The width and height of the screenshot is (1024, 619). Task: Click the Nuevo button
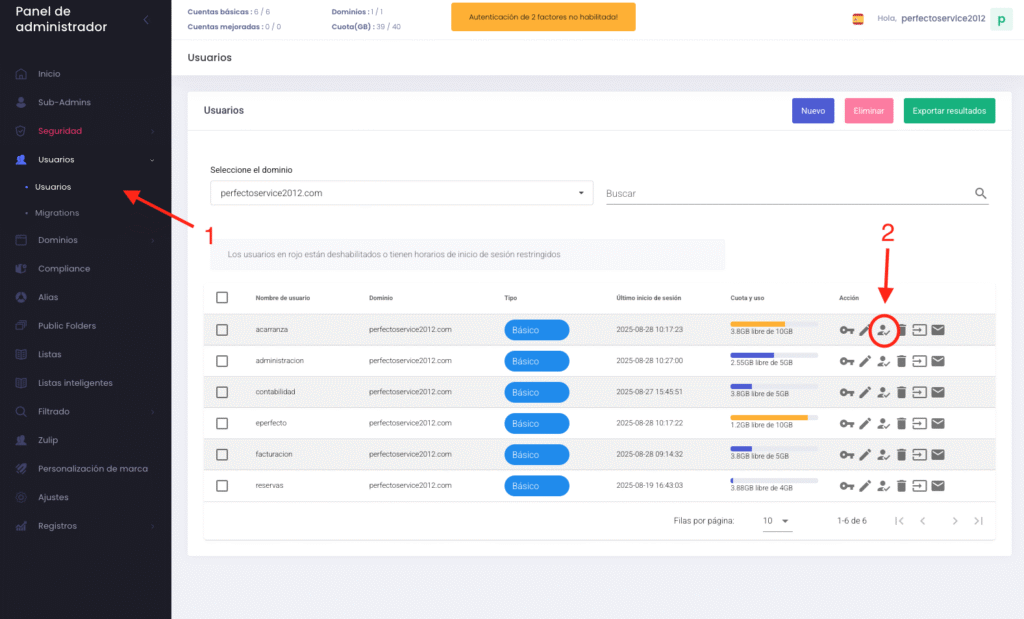click(x=812, y=111)
